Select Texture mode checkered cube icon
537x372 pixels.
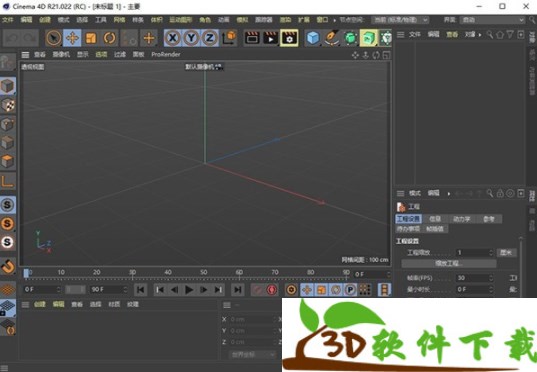tap(8, 105)
